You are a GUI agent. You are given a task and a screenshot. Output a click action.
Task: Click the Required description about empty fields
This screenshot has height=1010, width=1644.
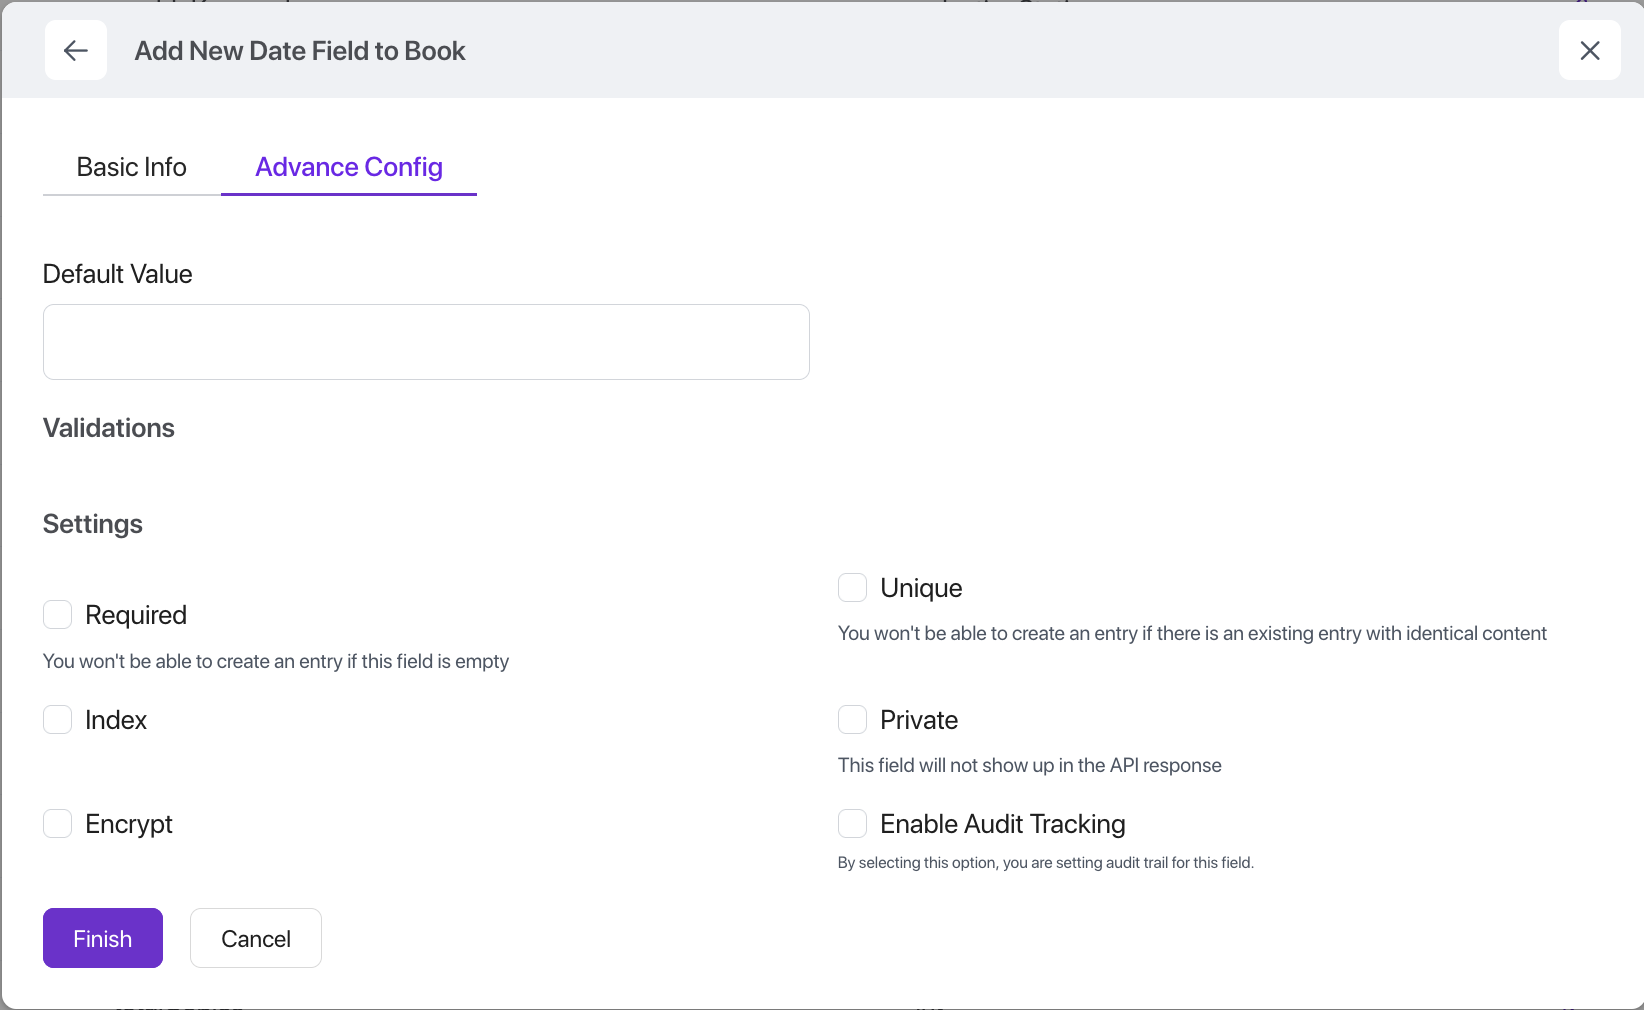(x=276, y=661)
